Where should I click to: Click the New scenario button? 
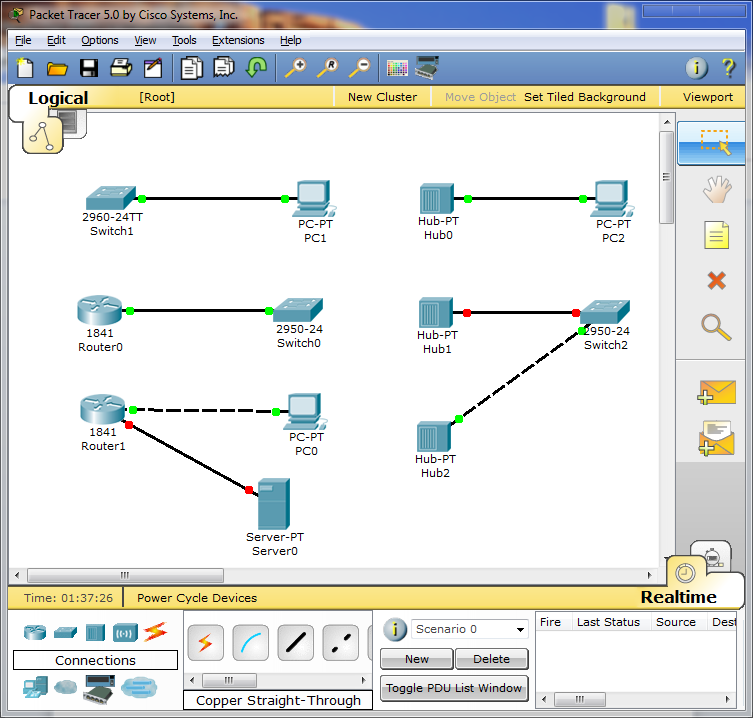[x=416, y=659]
